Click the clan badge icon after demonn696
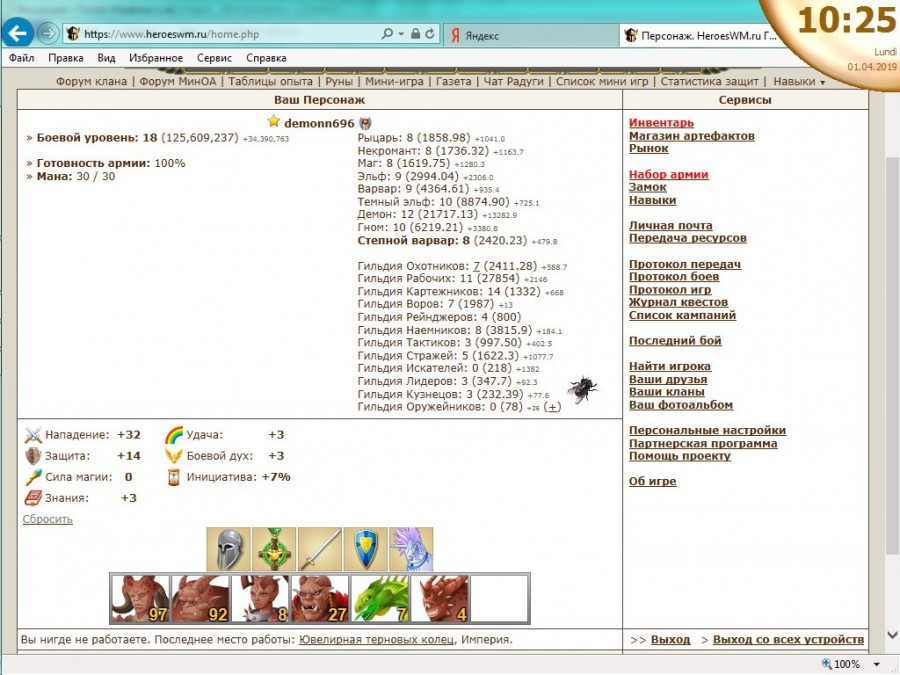 (x=365, y=123)
